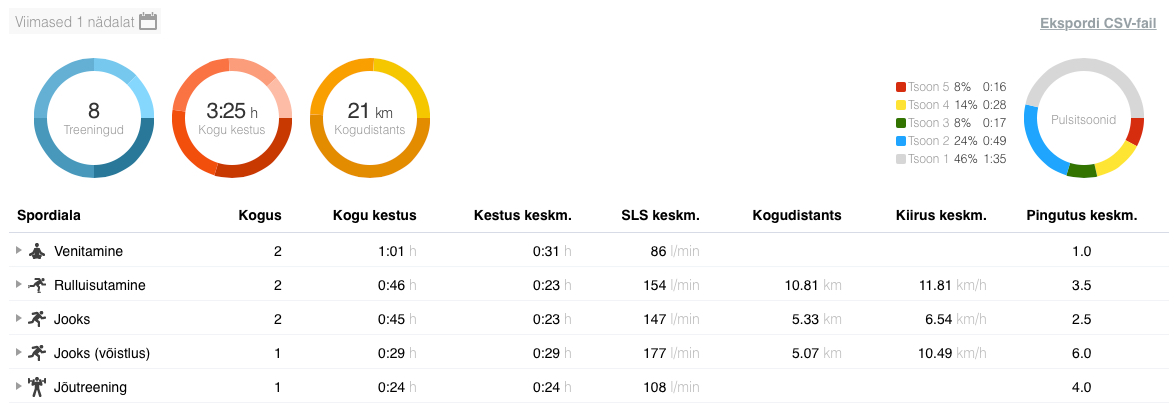Expand the Rulluisutamine row details
The image size is (1175, 403).
coord(19,285)
